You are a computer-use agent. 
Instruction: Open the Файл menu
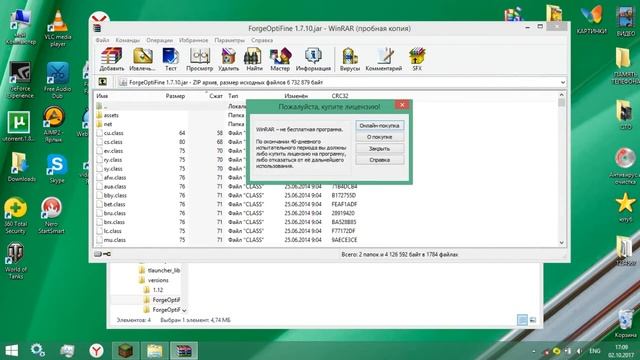(x=102, y=40)
